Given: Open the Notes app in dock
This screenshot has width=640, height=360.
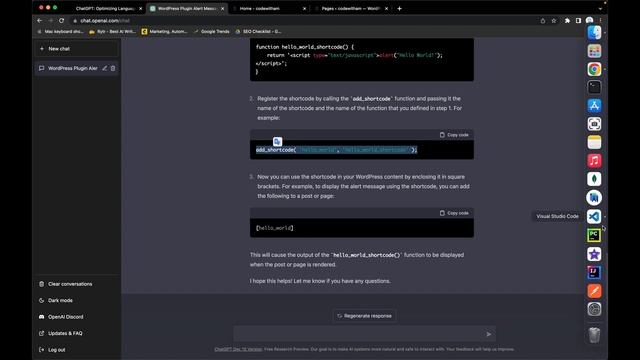Looking at the screenshot, I should [594, 142].
